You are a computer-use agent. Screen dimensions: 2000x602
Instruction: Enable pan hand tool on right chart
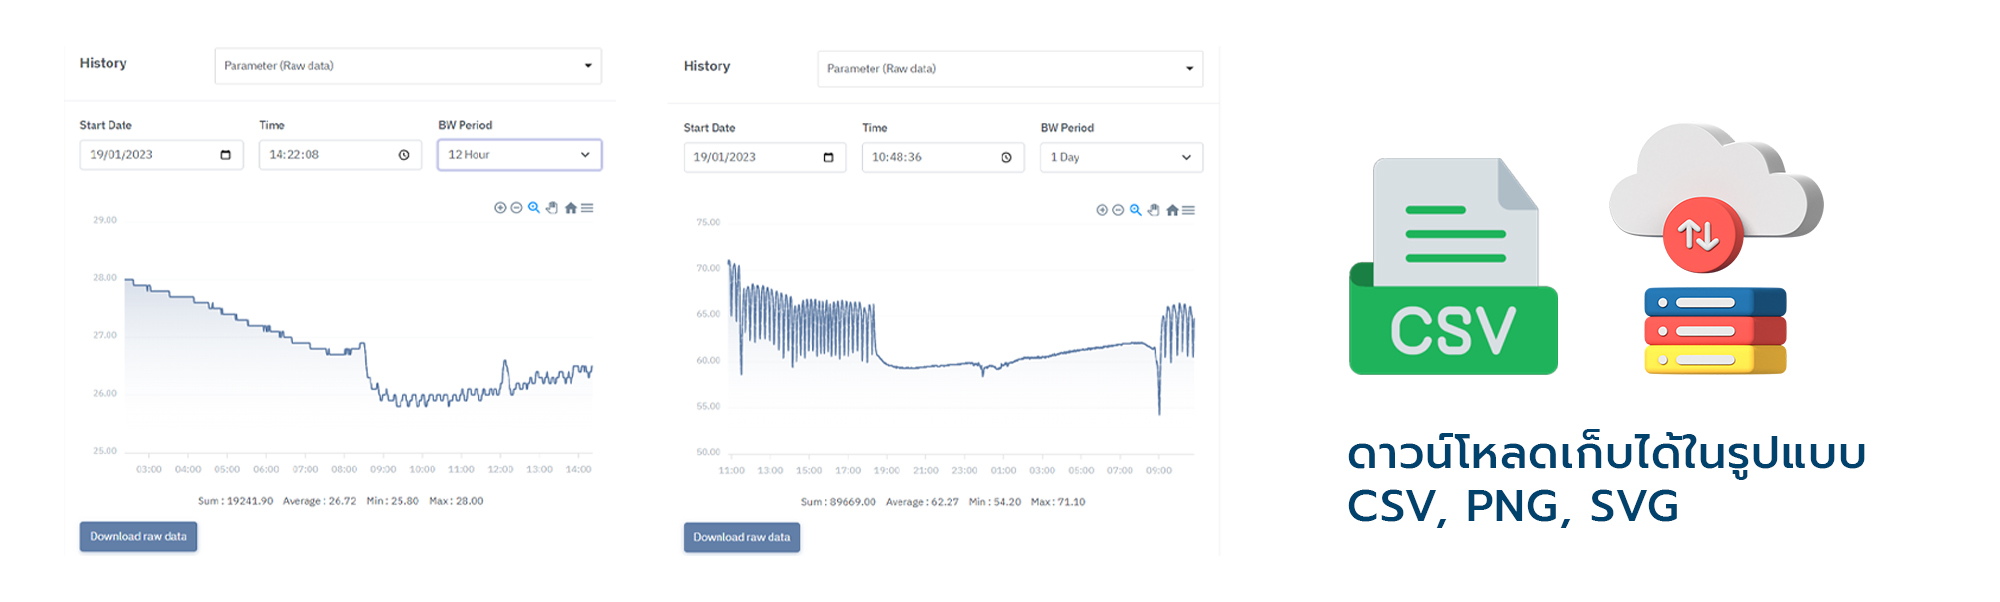point(1153,210)
